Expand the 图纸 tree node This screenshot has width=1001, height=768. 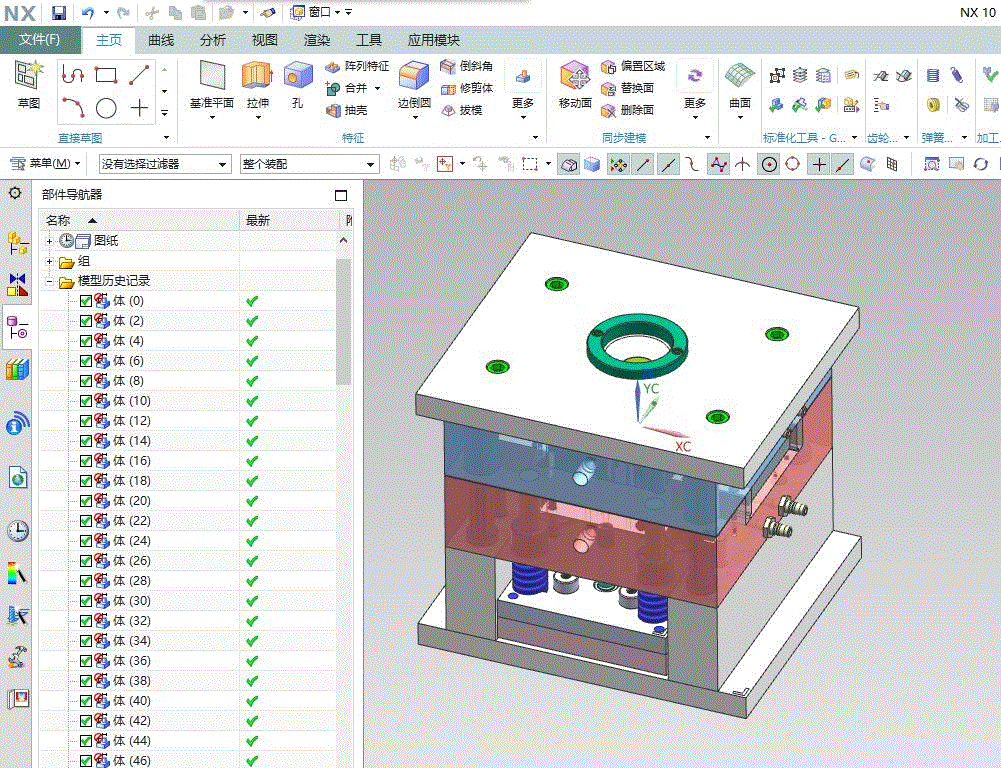coord(49,241)
